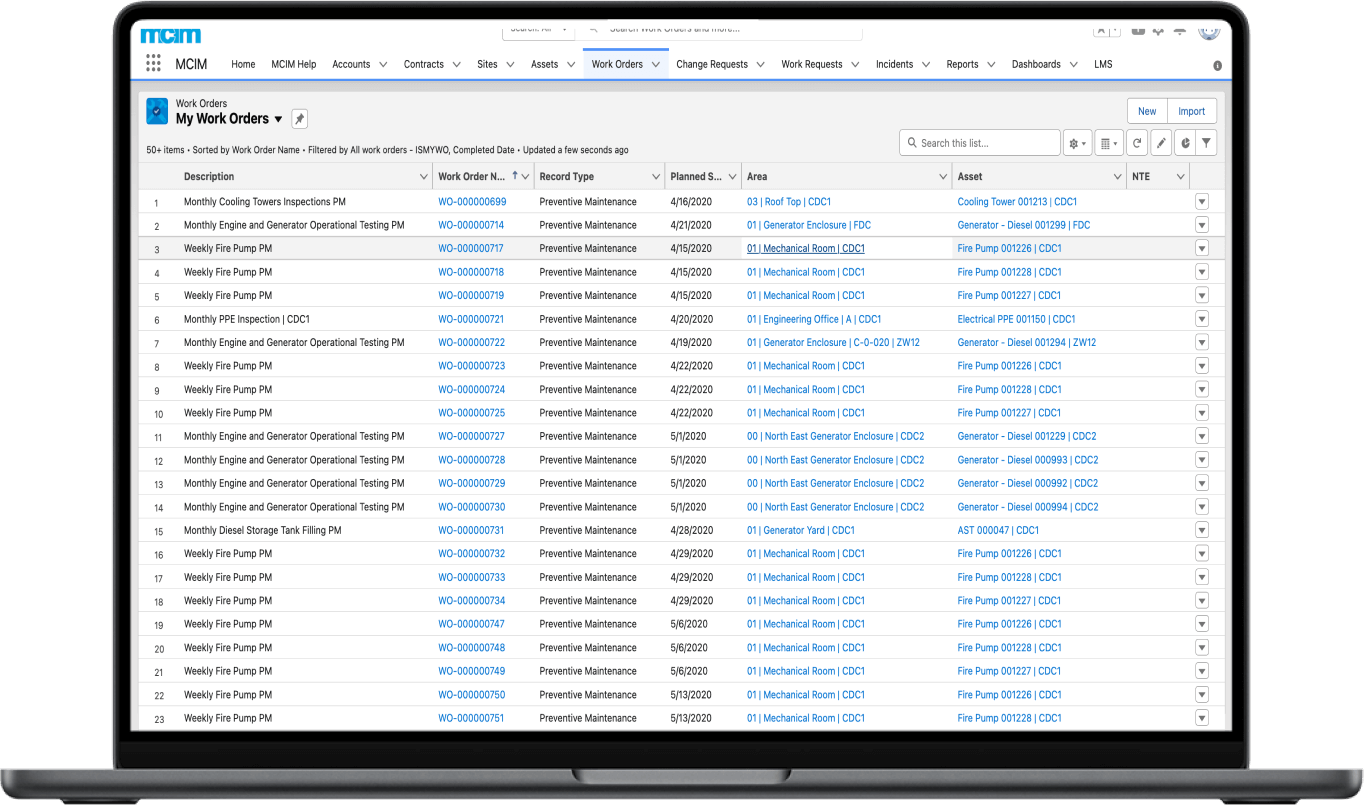Expand the Planned Start column menu

(731, 177)
